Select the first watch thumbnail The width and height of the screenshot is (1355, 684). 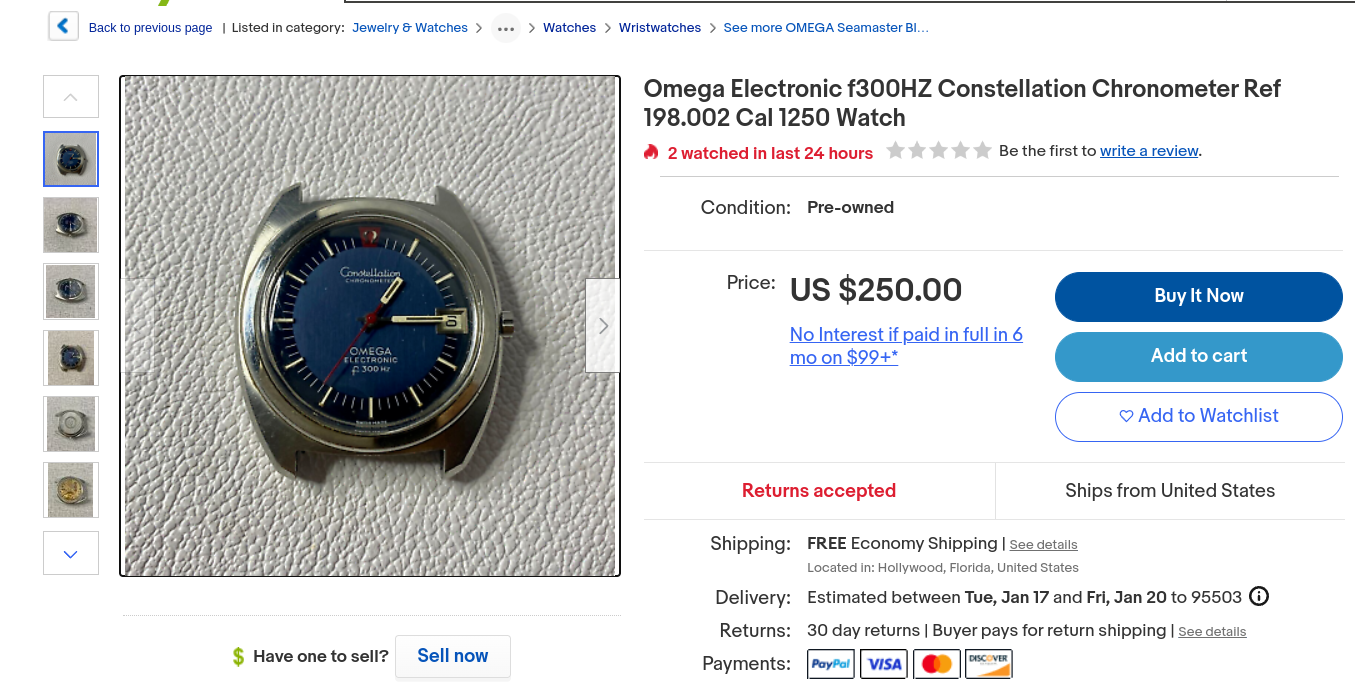click(x=71, y=159)
